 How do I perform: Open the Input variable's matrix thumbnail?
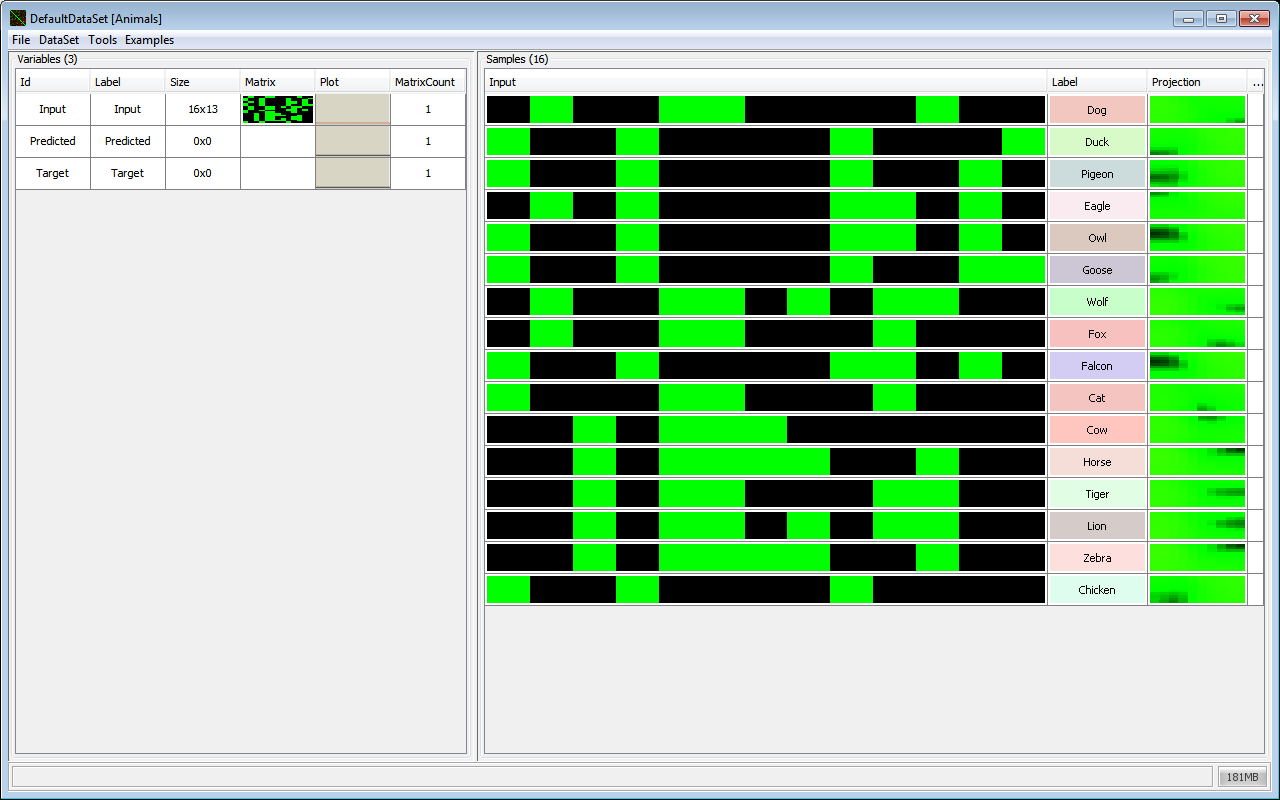coord(277,109)
